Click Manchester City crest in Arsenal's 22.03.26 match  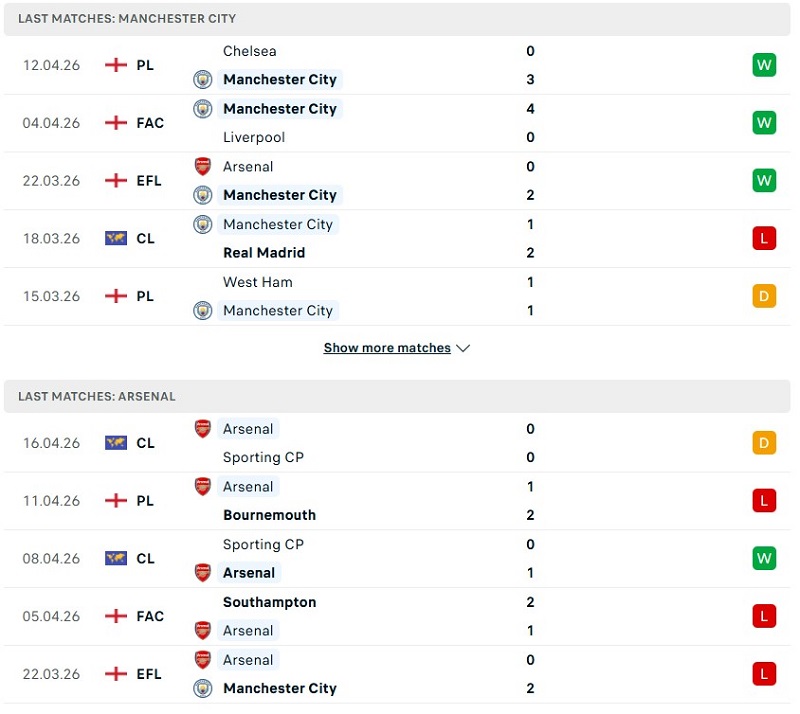tap(203, 689)
